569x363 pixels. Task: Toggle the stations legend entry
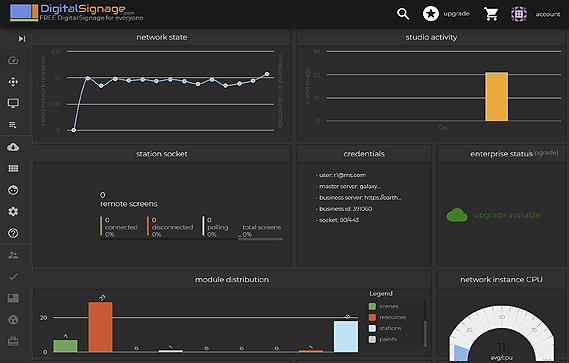(385, 328)
